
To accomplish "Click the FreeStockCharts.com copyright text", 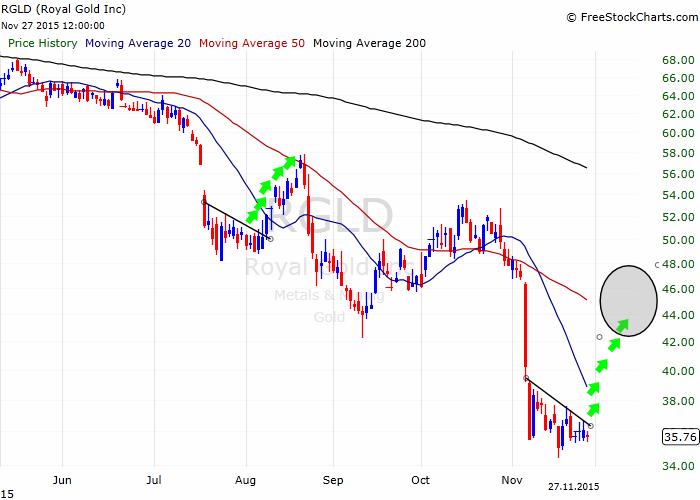I will (632, 17).
